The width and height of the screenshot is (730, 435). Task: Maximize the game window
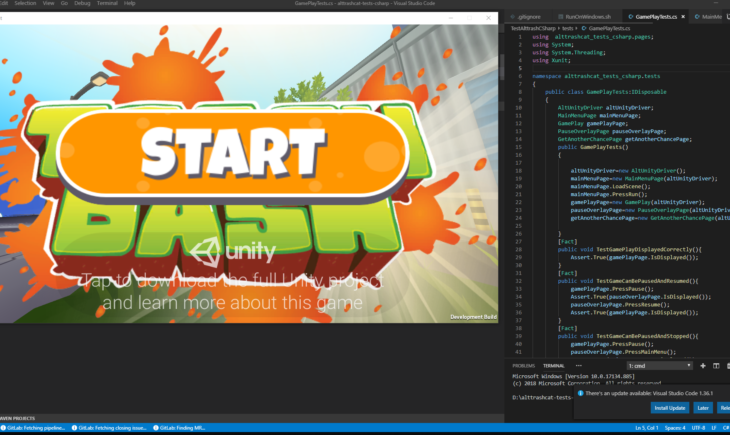[469, 18]
